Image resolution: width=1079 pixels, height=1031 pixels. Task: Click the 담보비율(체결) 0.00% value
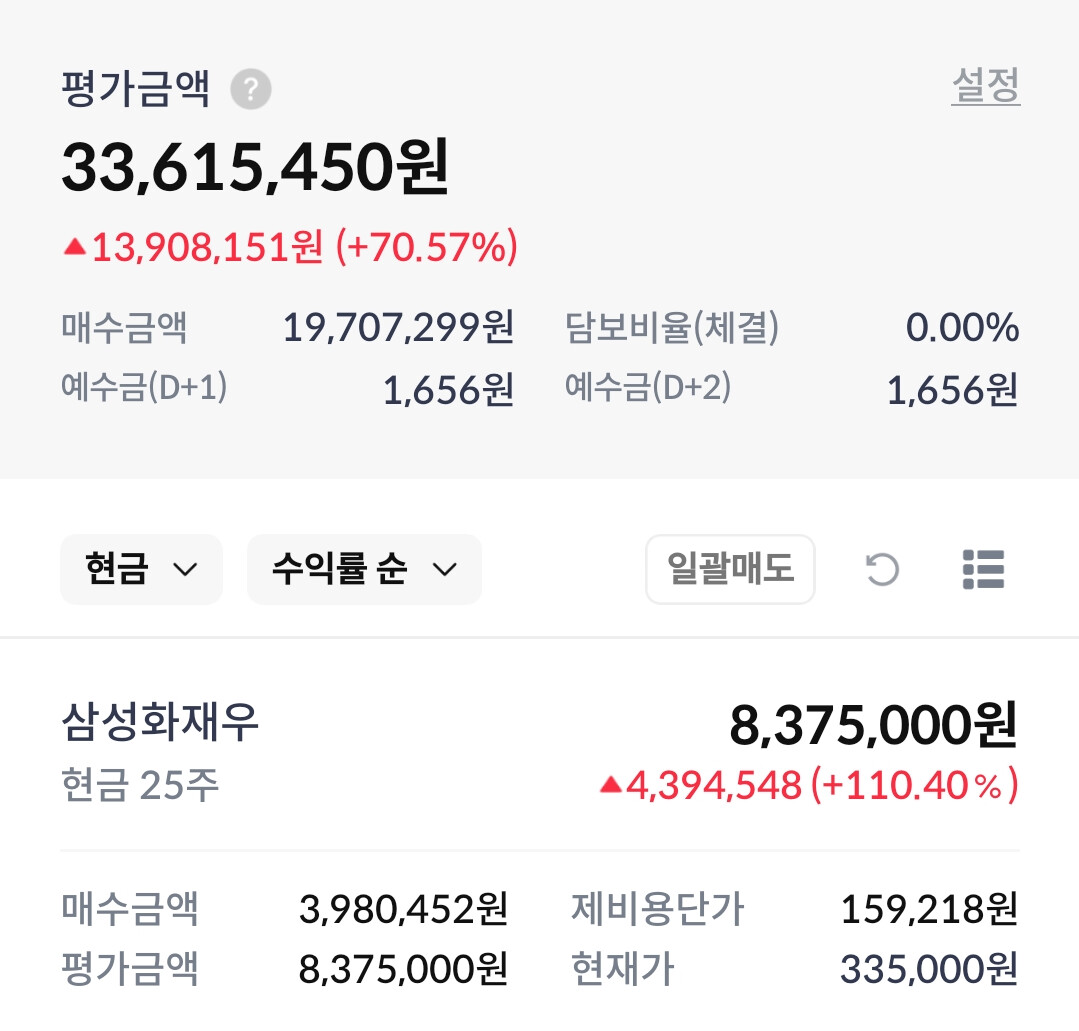tap(962, 328)
